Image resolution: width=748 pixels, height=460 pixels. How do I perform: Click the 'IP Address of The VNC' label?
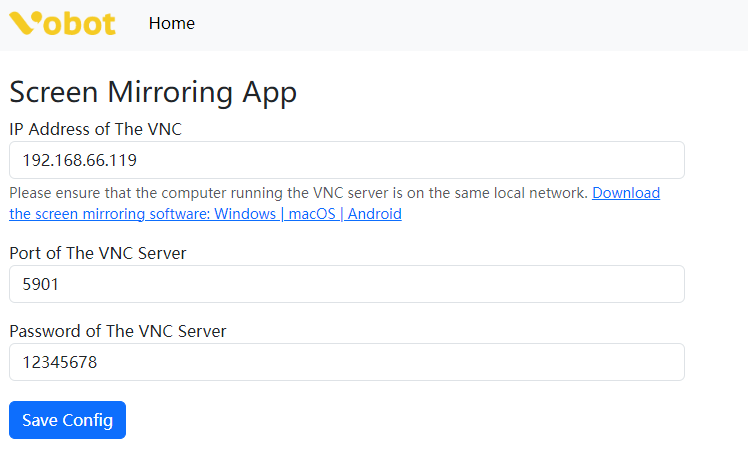(x=95, y=129)
